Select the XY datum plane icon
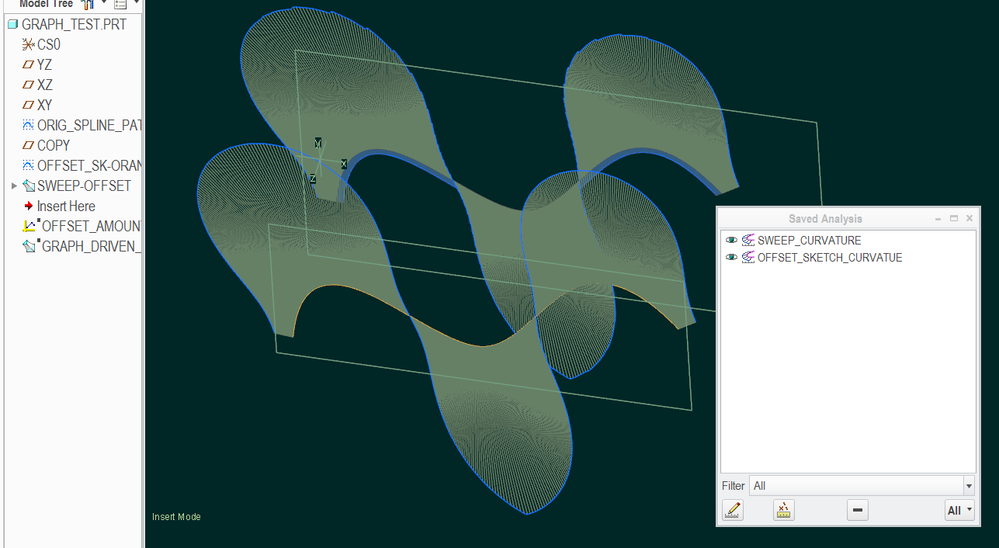This screenshot has width=999, height=548. click(28, 105)
